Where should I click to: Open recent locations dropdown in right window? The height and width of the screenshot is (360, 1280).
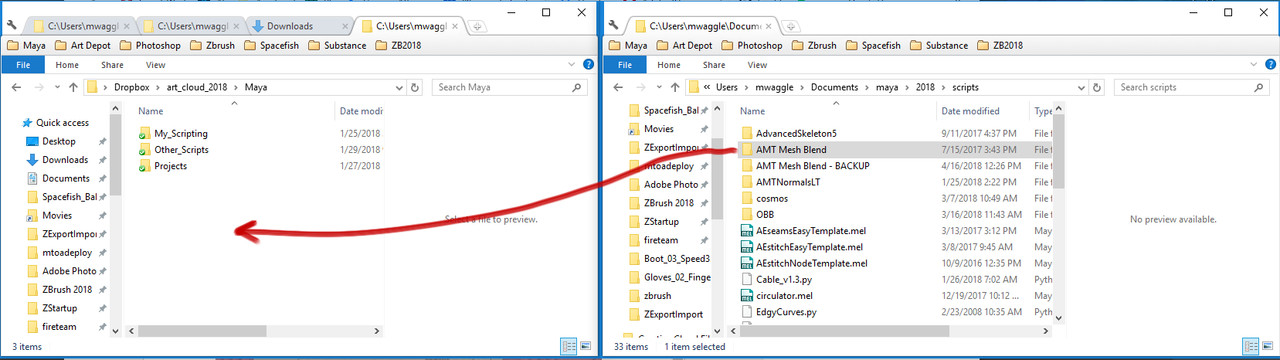pyautogui.click(x=658, y=87)
